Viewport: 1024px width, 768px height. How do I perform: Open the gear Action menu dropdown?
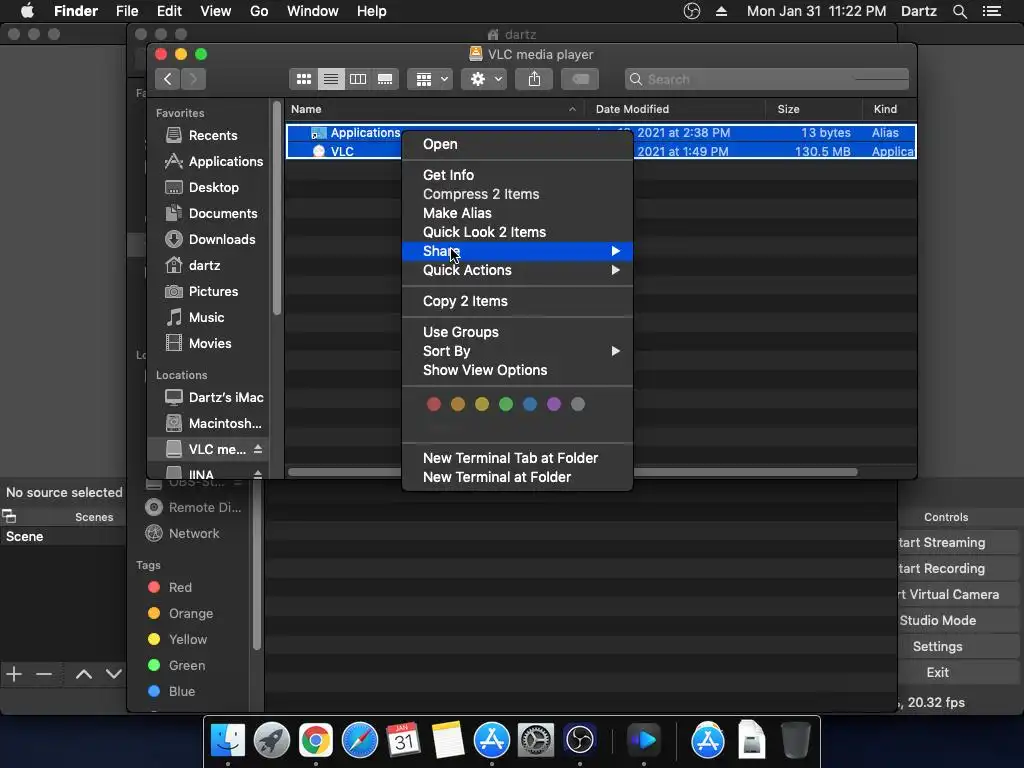point(484,79)
